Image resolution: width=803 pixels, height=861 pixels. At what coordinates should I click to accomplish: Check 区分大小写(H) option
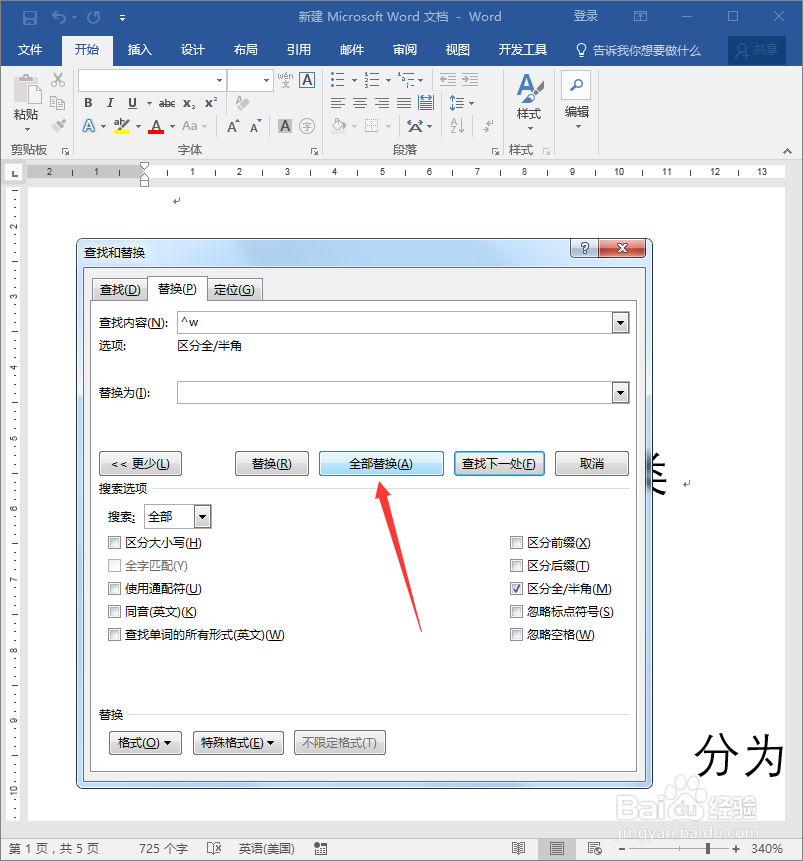[114, 543]
